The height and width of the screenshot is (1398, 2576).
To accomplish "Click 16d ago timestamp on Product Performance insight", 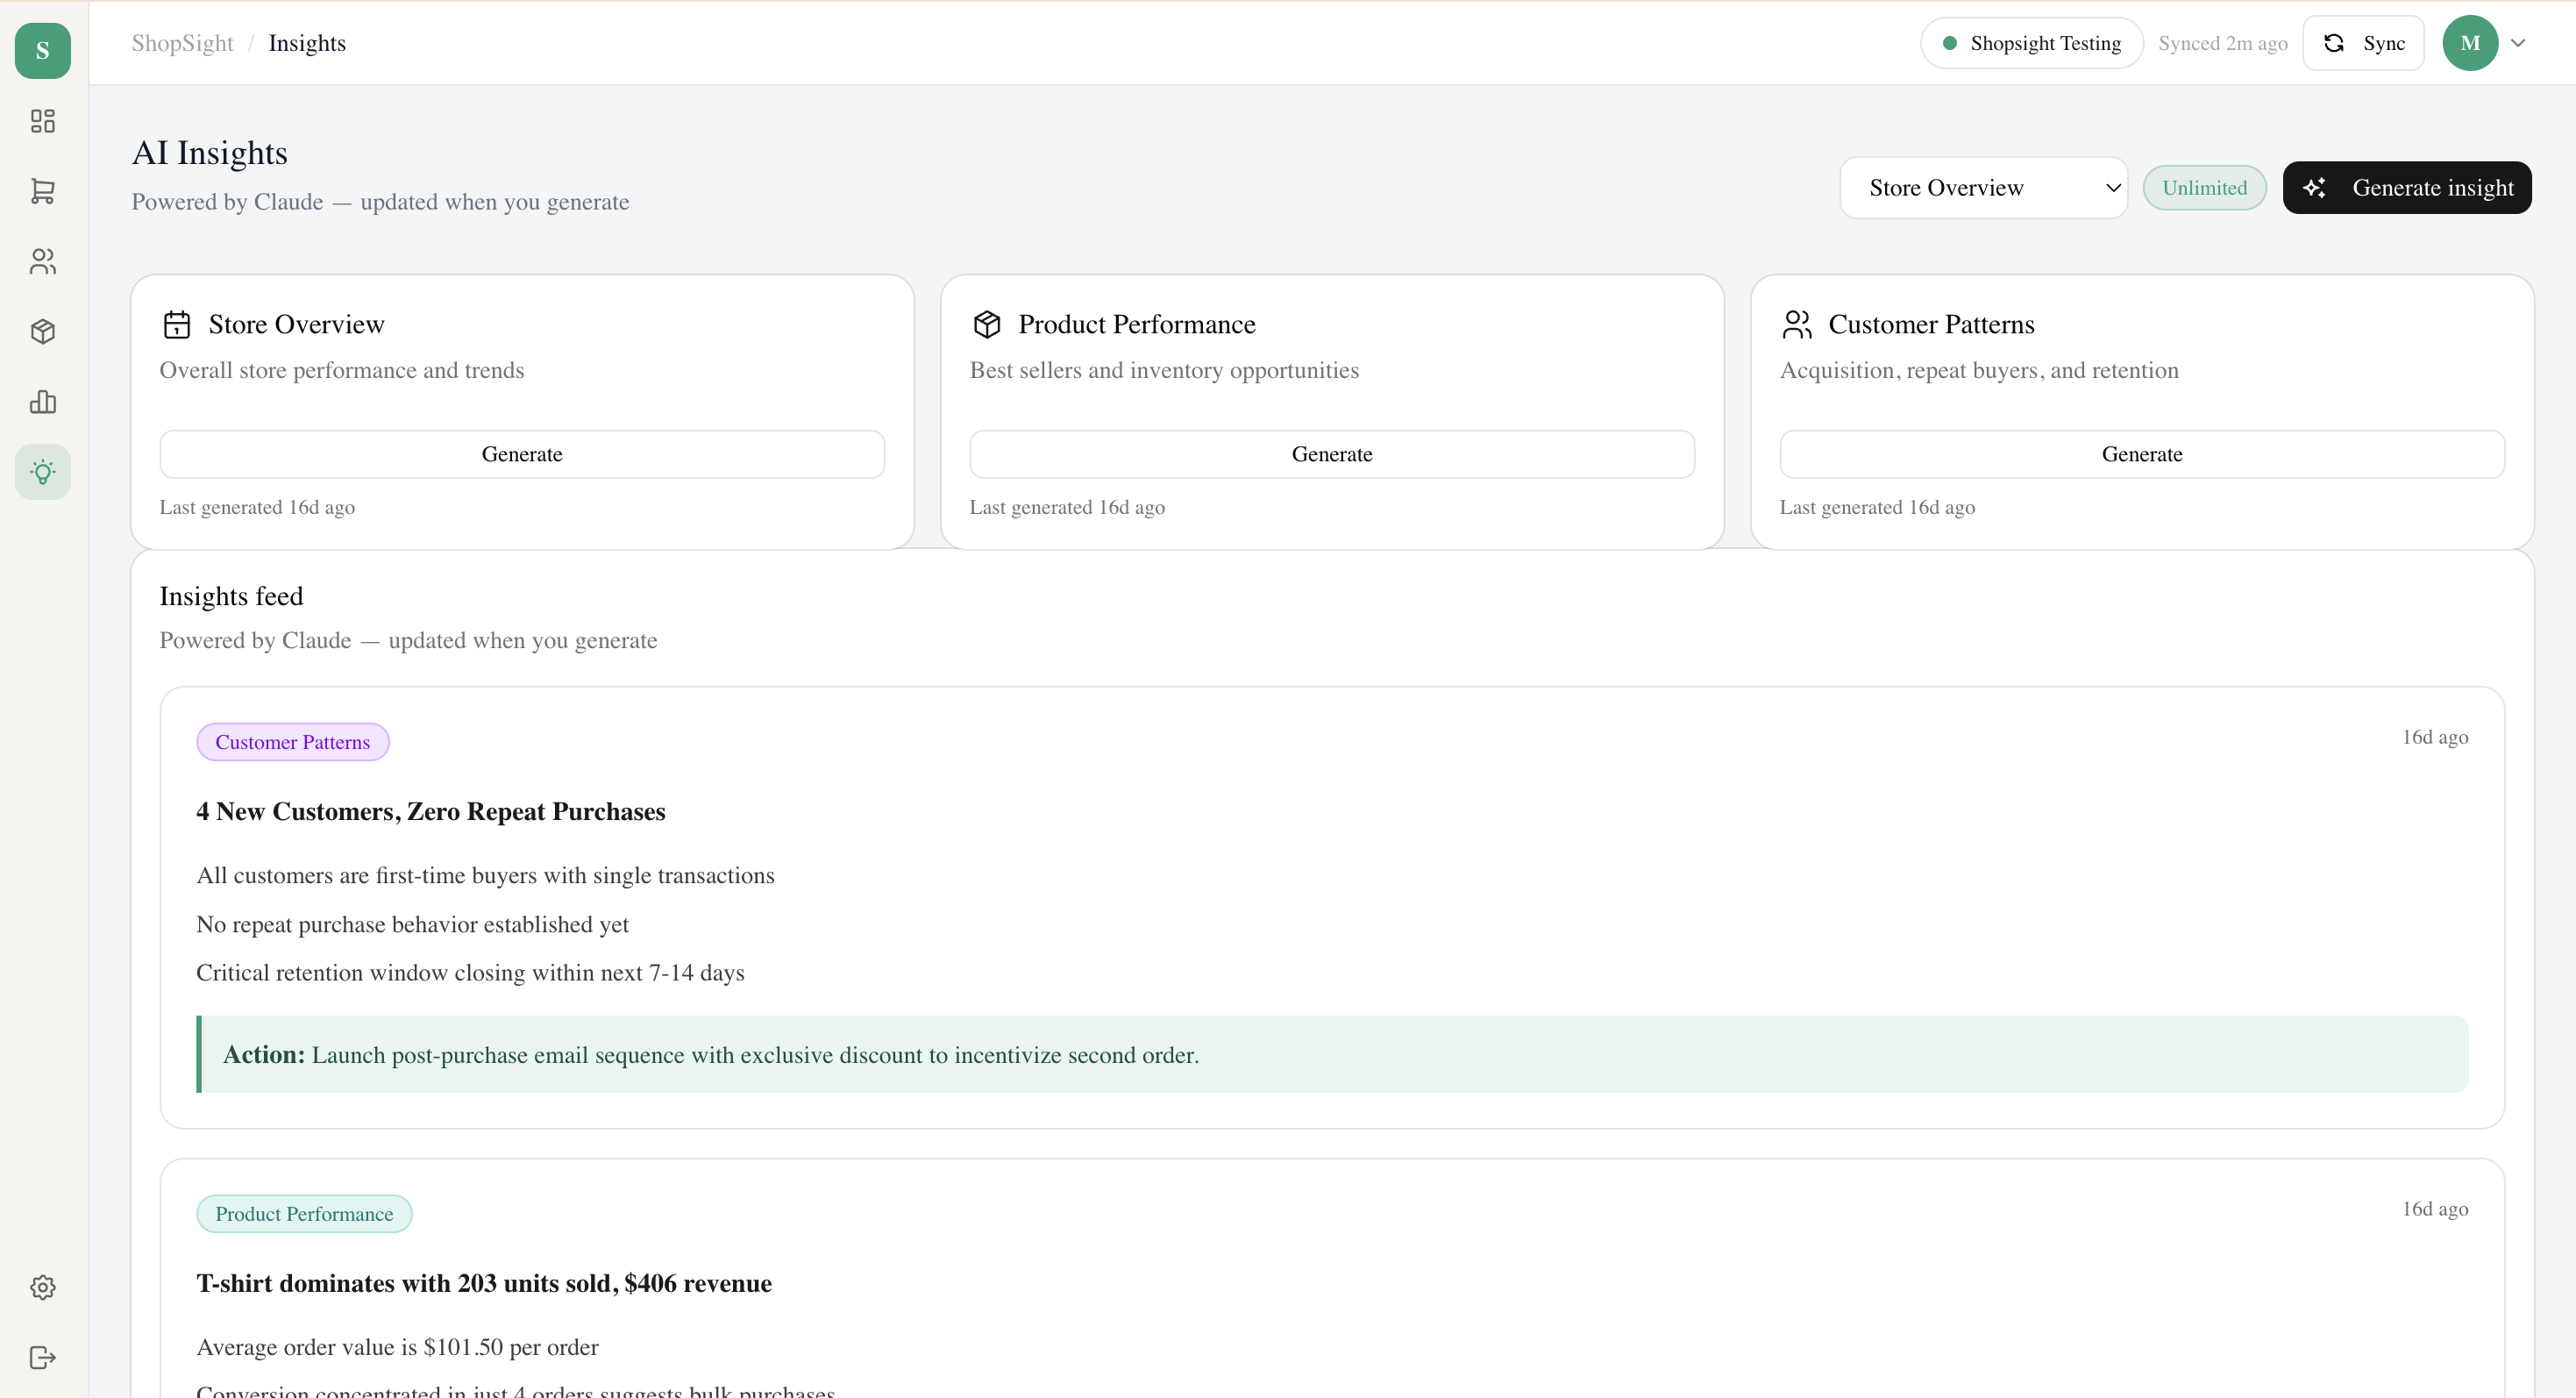I will click(2435, 1209).
